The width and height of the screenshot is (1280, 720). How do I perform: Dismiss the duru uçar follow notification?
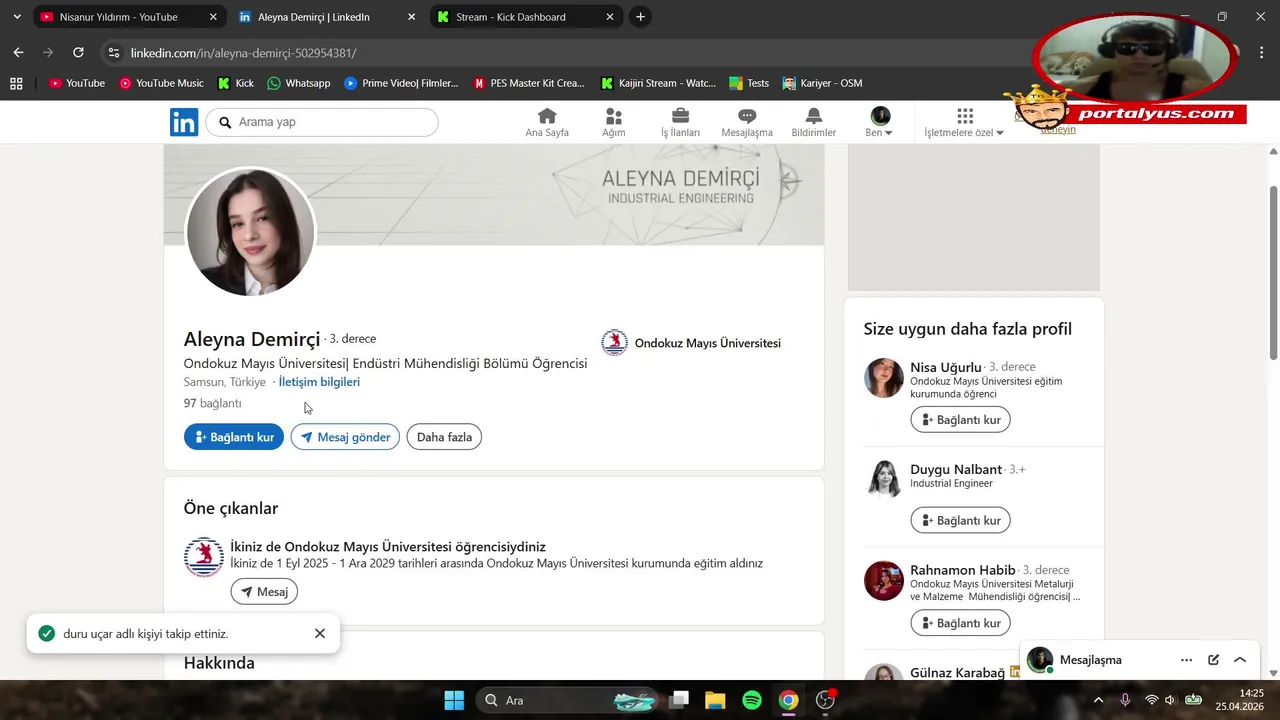click(320, 633)
